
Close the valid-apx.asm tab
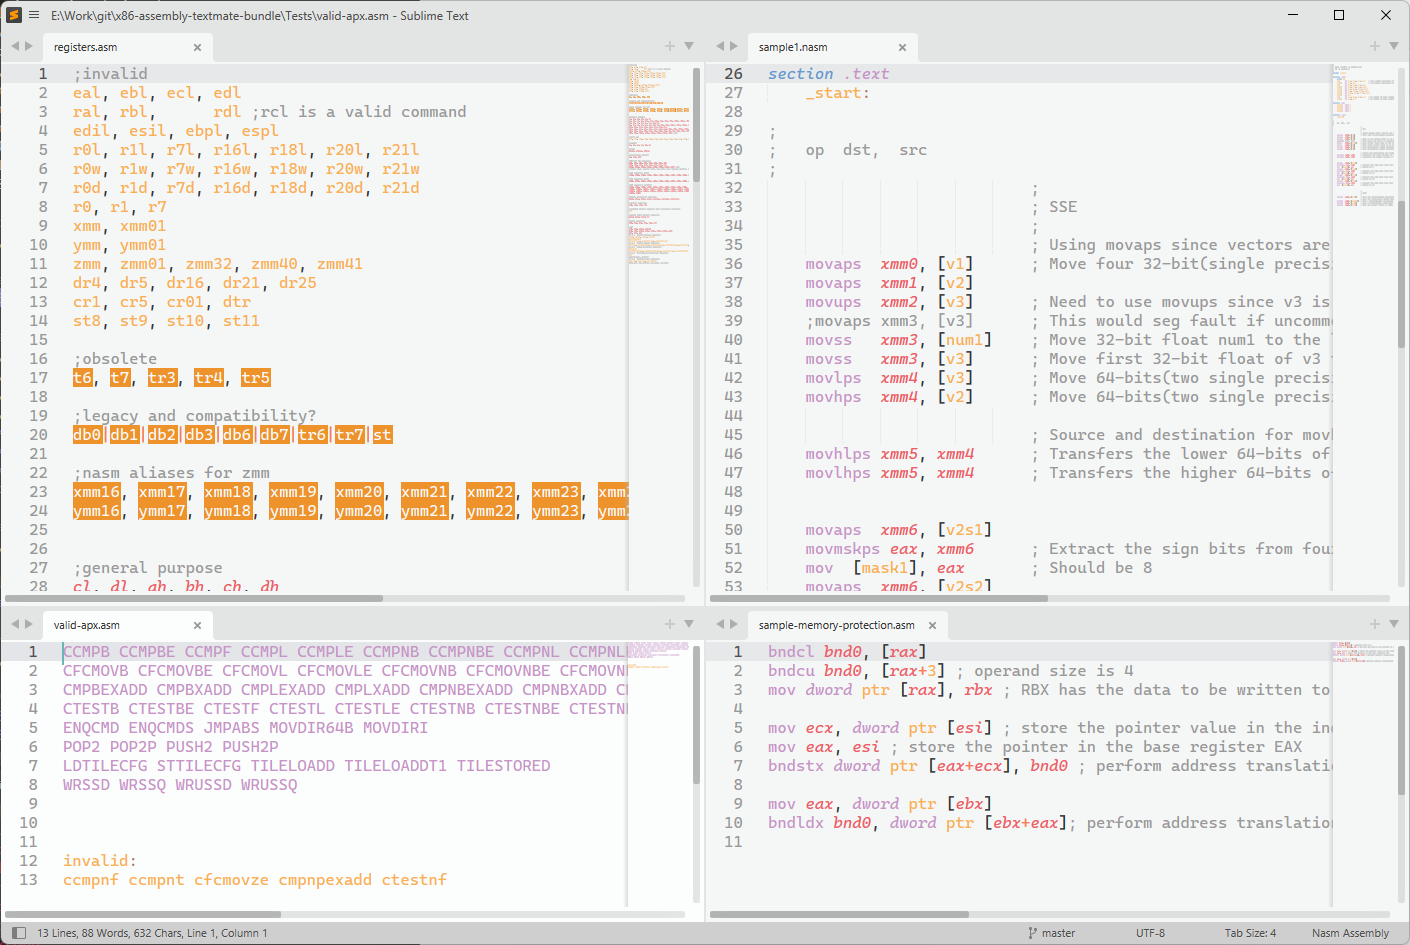197,625
